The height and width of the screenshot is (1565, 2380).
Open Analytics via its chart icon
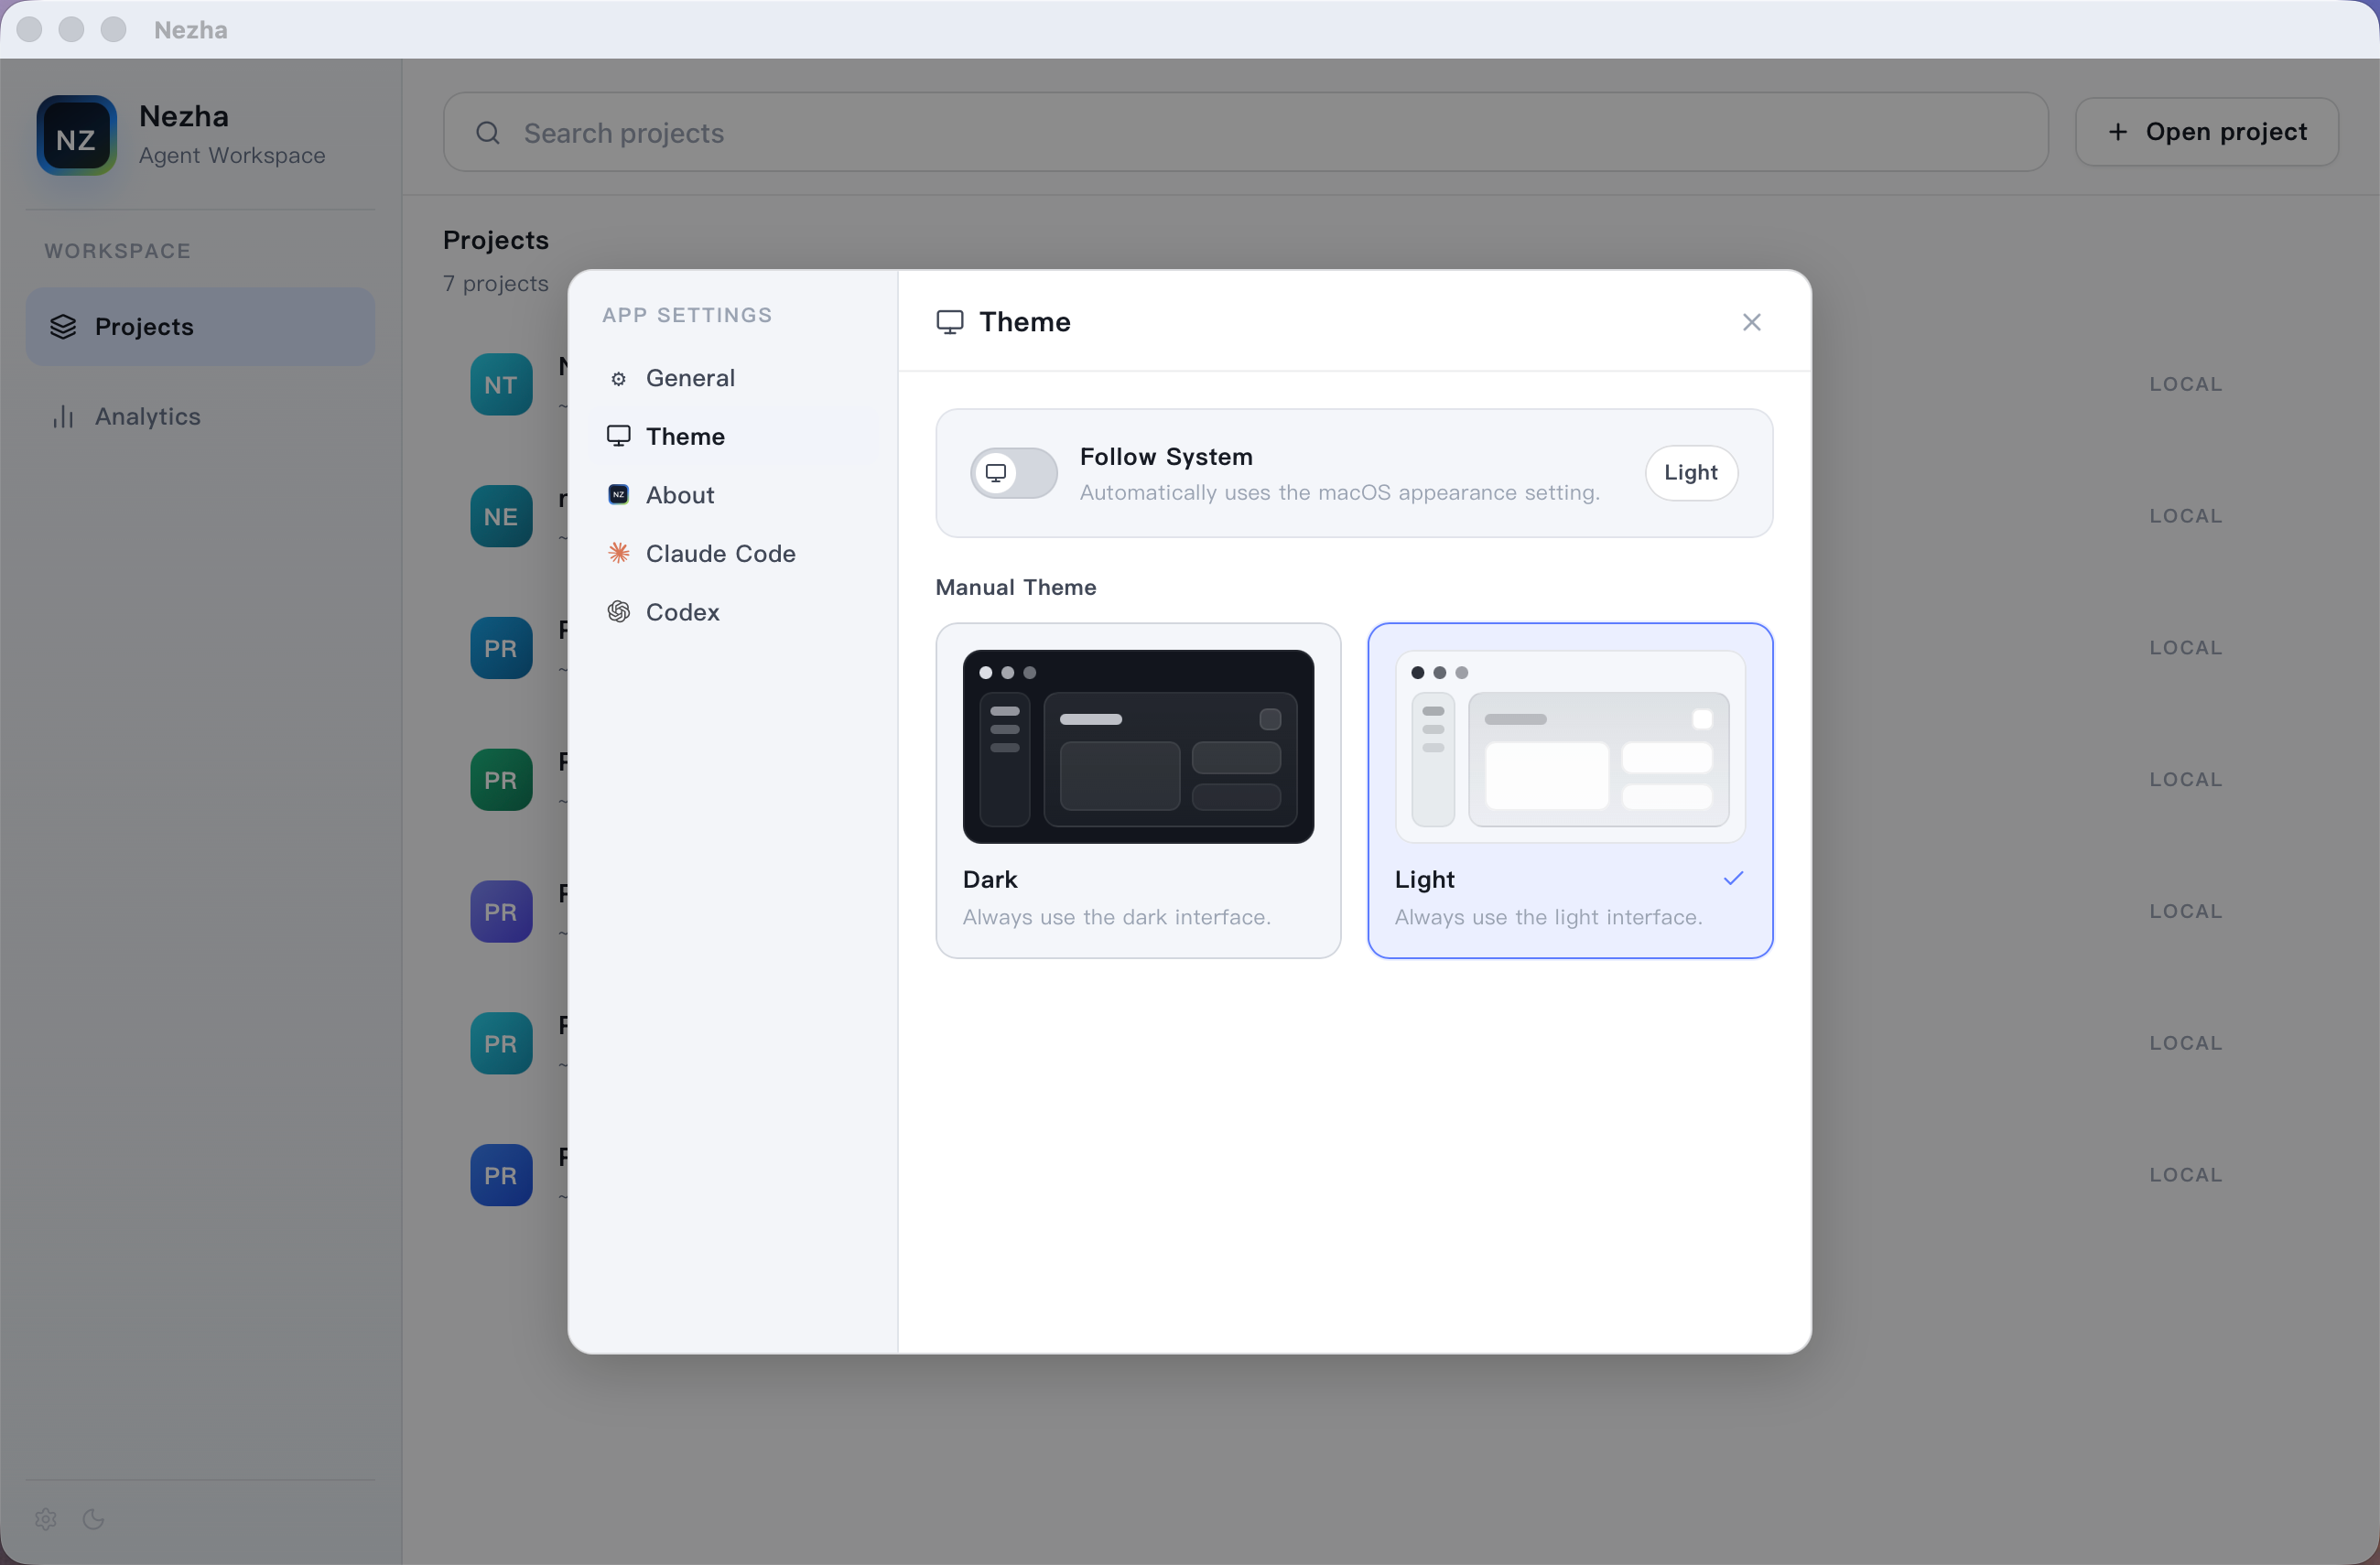[62, 416]
